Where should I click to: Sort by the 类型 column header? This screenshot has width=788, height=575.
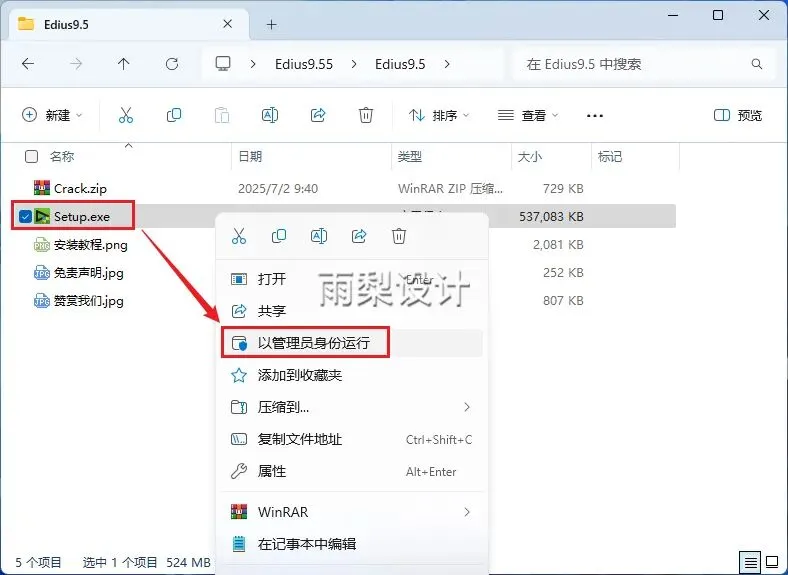click(x=410, y=156)
